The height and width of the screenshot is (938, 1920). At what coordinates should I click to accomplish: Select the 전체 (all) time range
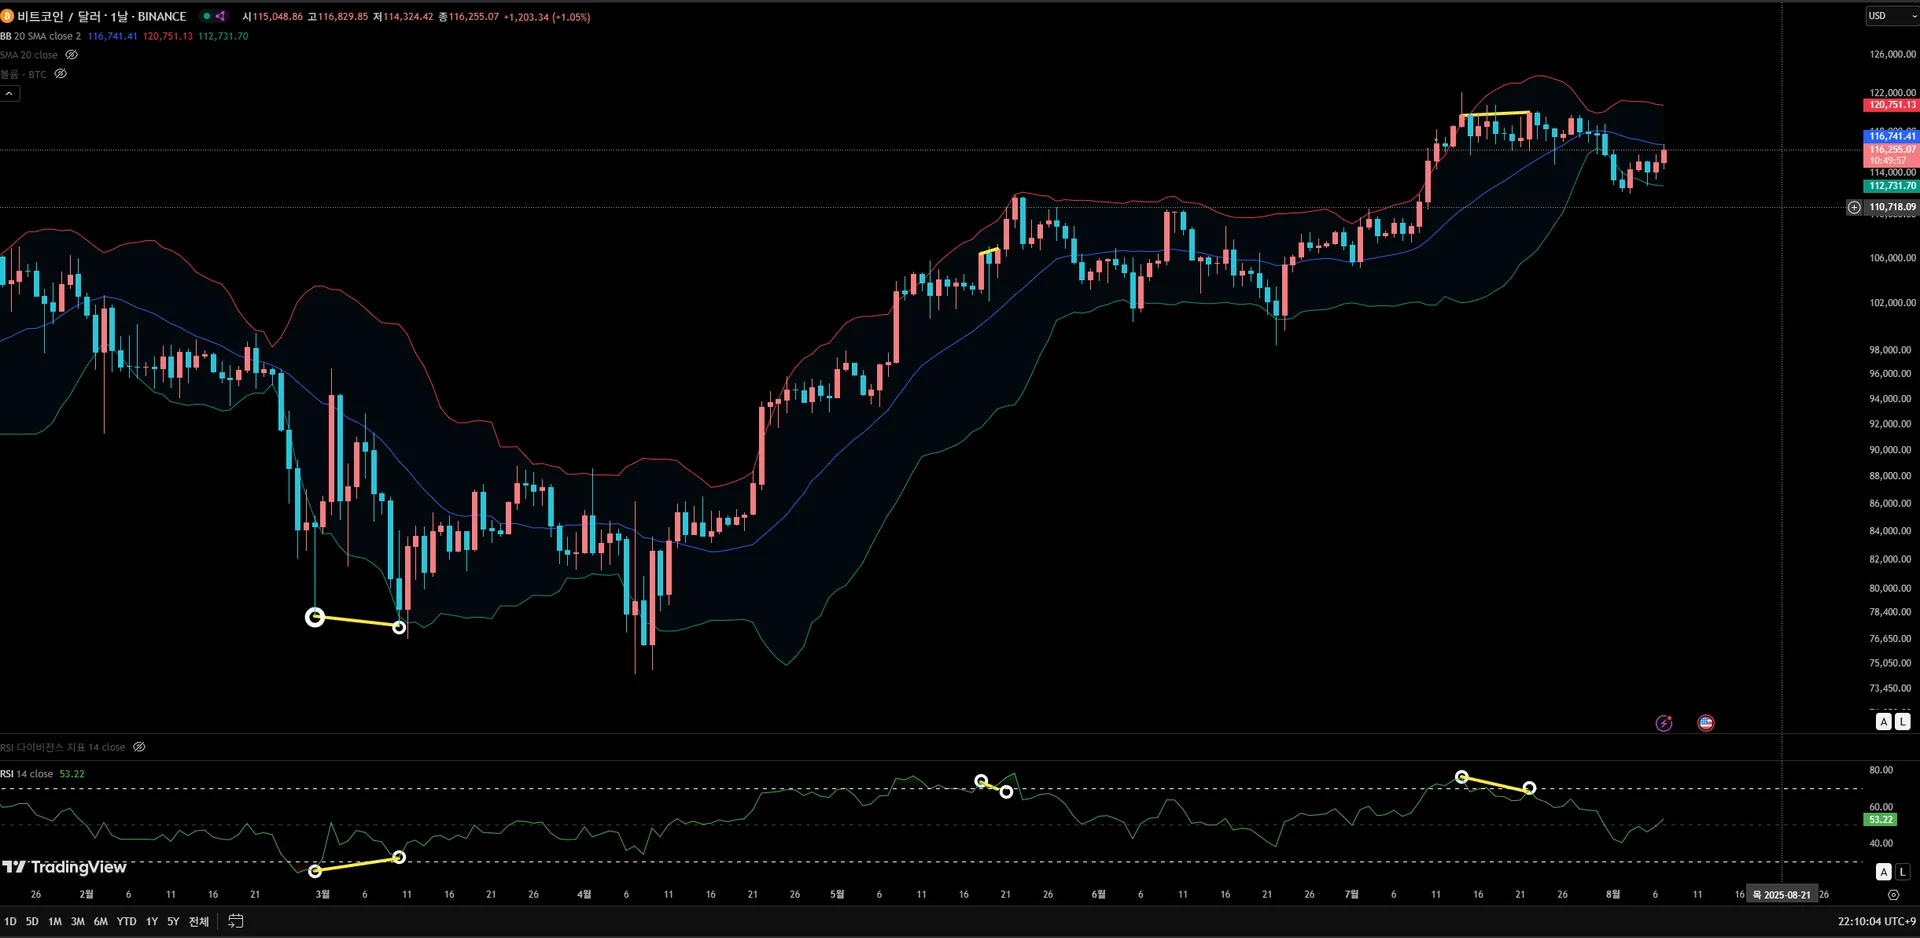coord(199,921)
